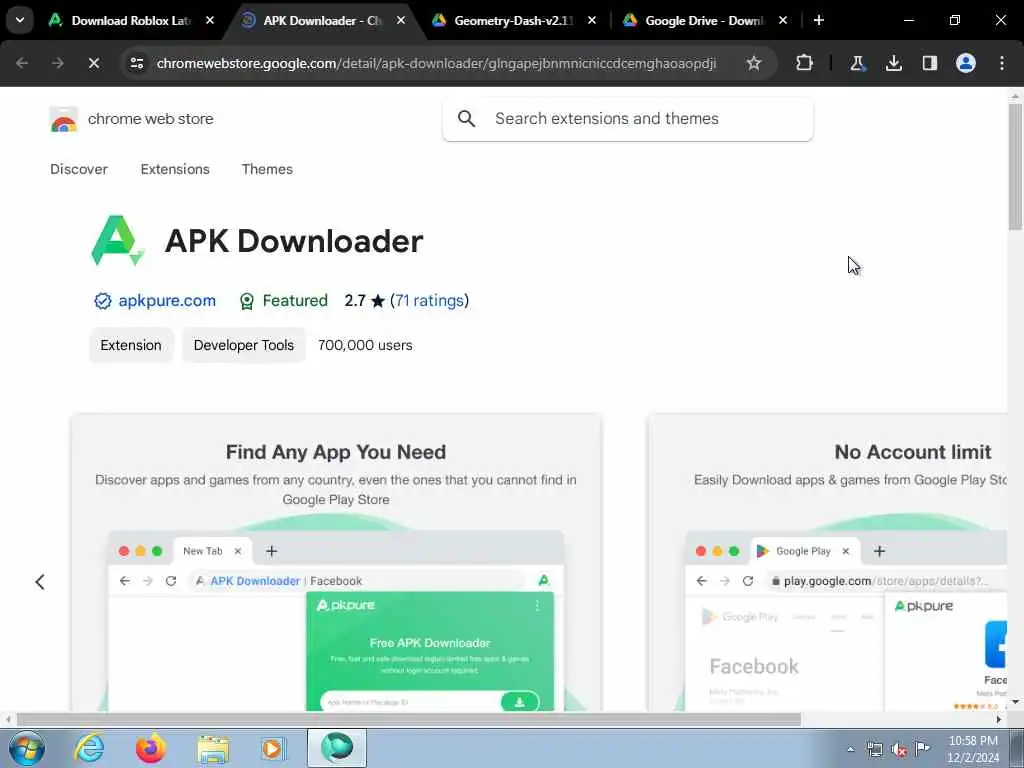Open apkpure.com publisher link

tap(167, 300)
